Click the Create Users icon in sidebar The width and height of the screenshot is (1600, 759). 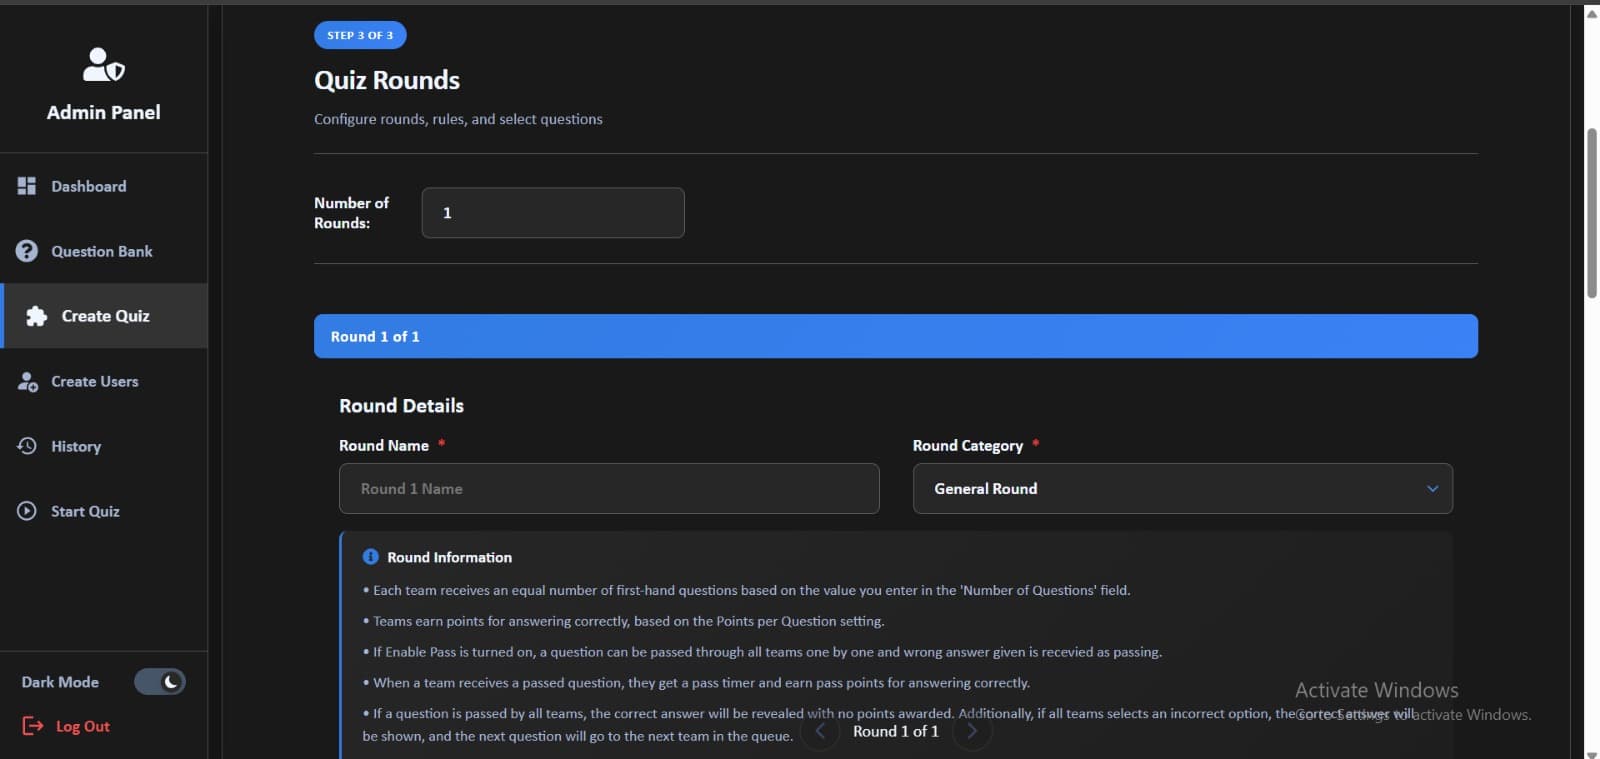(27, 382)
